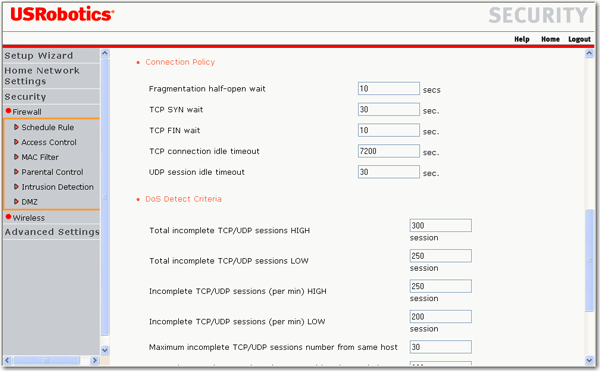This screenshot has width=600, height=371.
Task: Open the Firewall menu entry
Action: pyautogui.click(x=27, y=112)
